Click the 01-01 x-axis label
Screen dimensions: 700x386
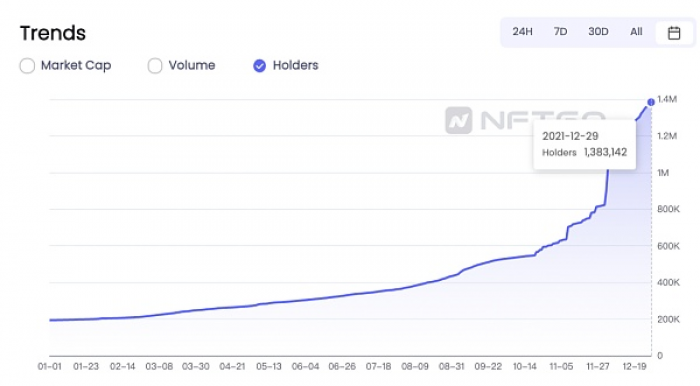[x=50, y=366]
